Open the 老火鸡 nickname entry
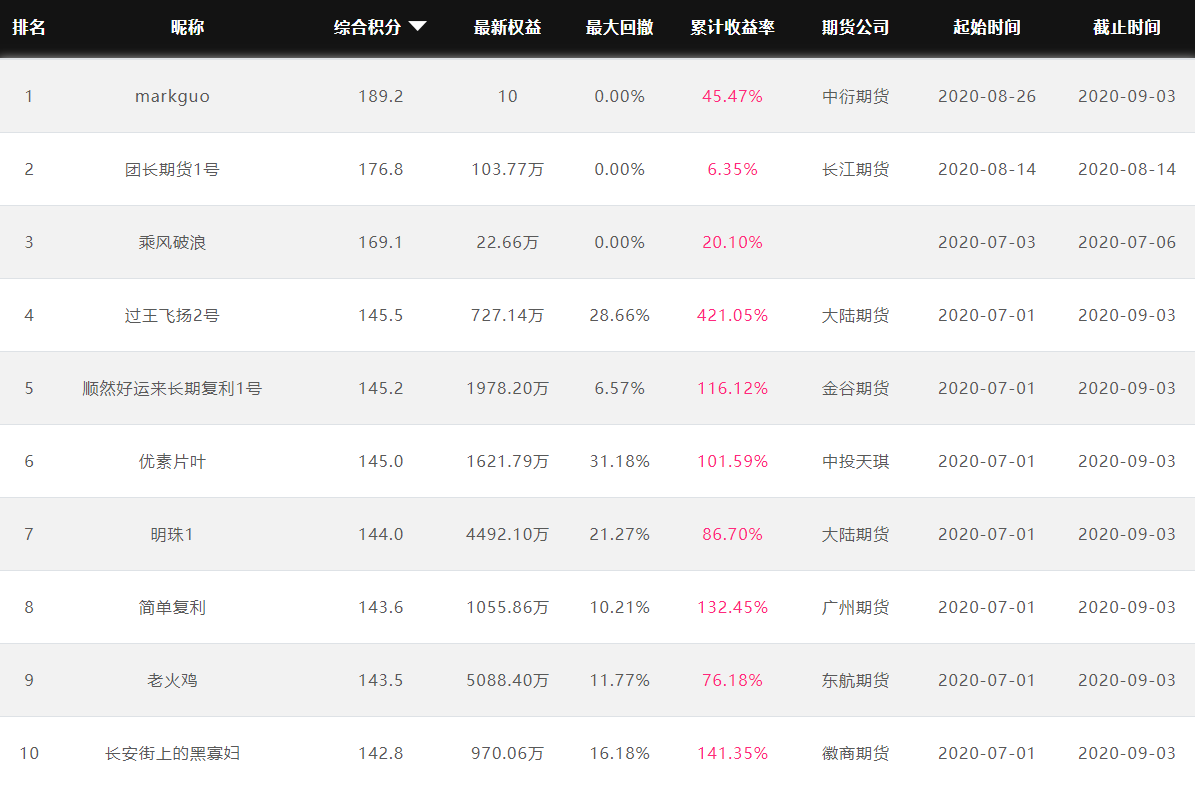Screen dimensions: 1195x786 (x=172, y=680)
